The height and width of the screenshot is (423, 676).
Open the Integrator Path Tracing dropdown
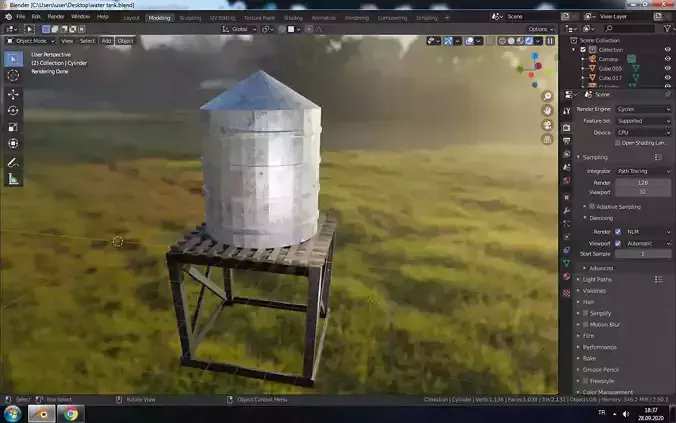(x=643, y=171)
